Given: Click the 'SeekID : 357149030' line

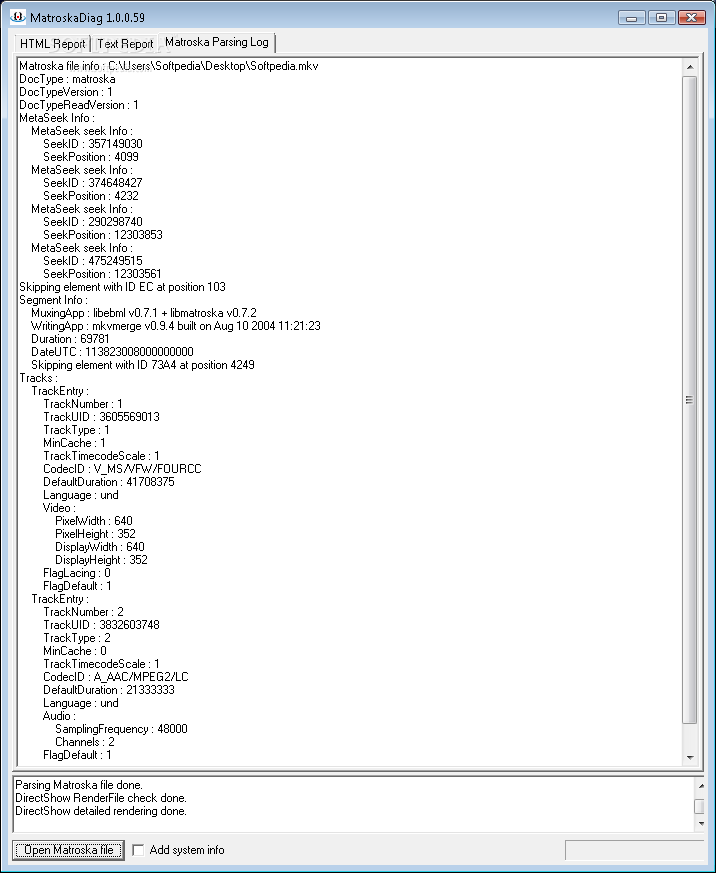Looking at the screenshot, I should pos(92,144).
